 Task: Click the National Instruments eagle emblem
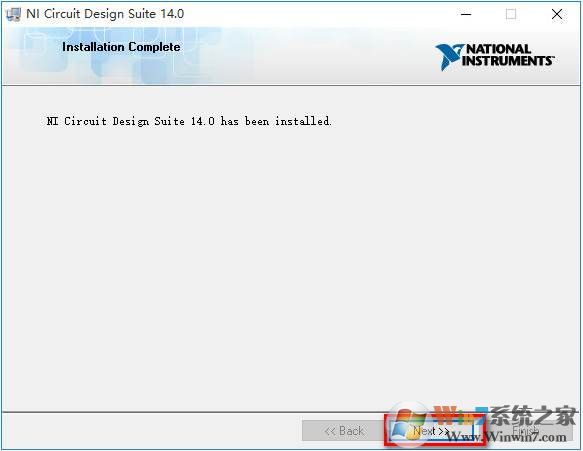[449, 57]
